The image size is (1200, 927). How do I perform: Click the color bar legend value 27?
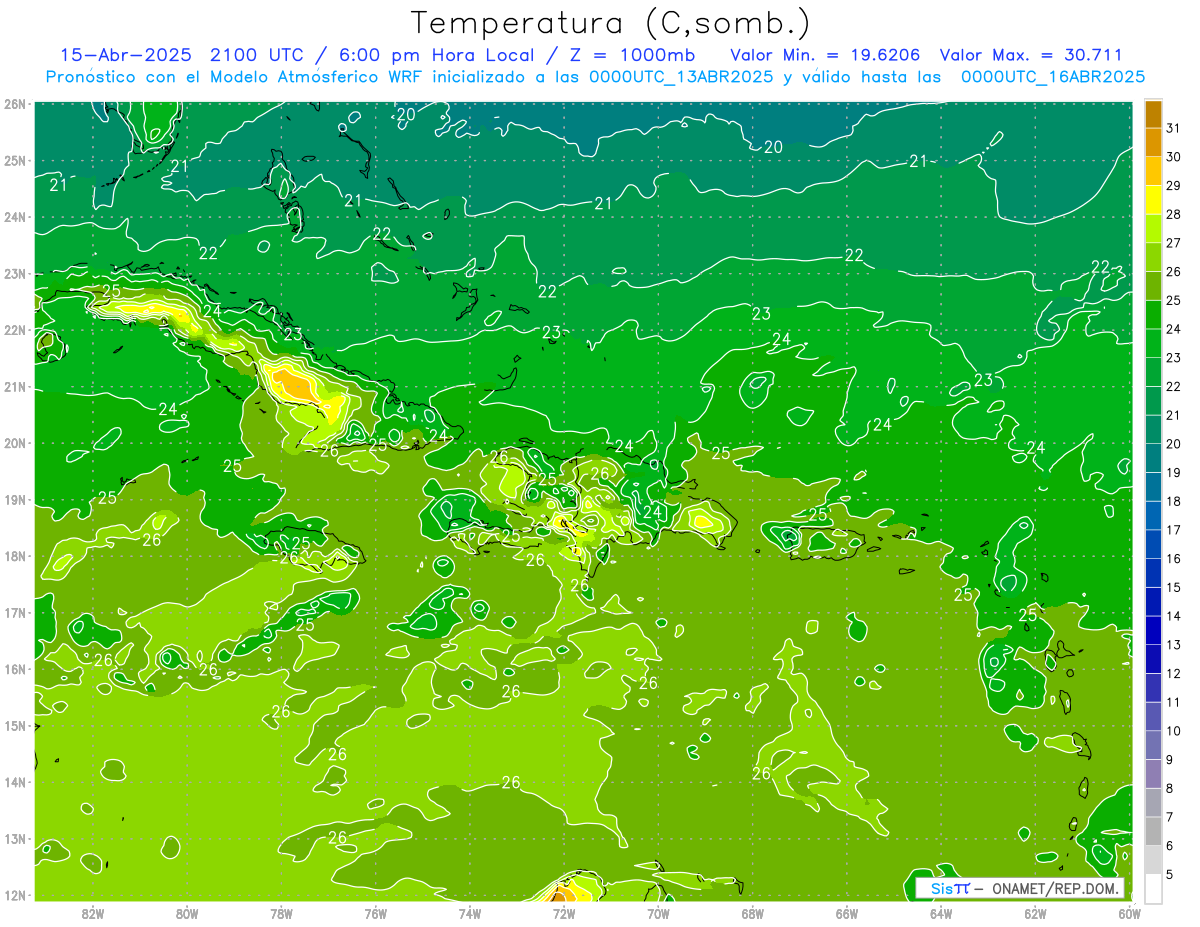[1174, 243]
